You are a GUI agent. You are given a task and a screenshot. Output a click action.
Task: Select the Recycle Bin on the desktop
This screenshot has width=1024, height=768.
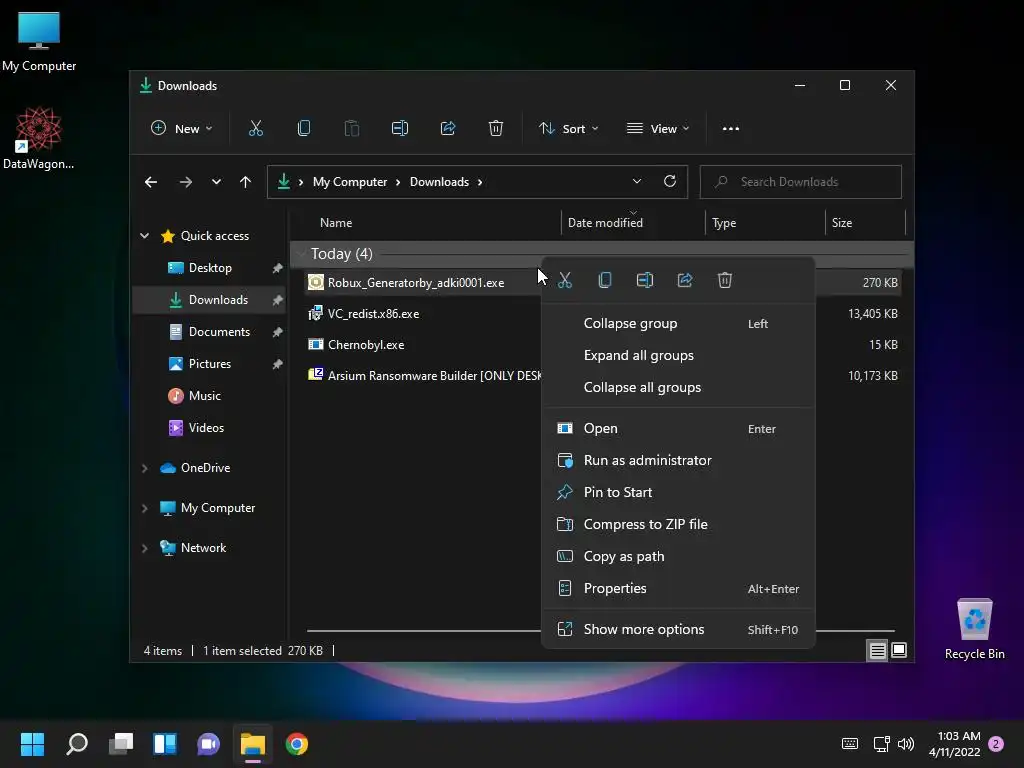[974, 630]
